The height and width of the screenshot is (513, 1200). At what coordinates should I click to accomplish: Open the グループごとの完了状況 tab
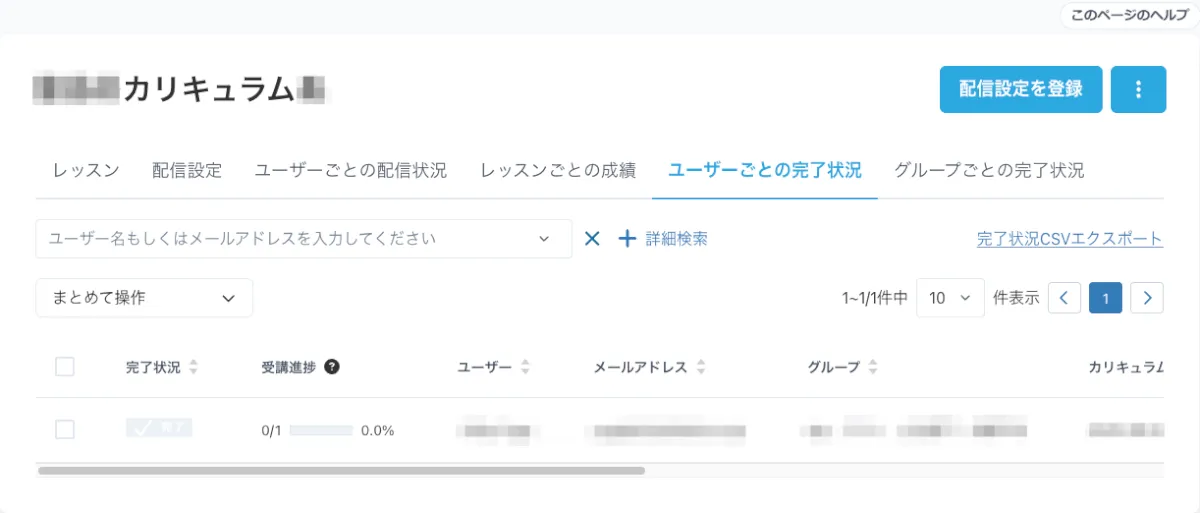989,170
